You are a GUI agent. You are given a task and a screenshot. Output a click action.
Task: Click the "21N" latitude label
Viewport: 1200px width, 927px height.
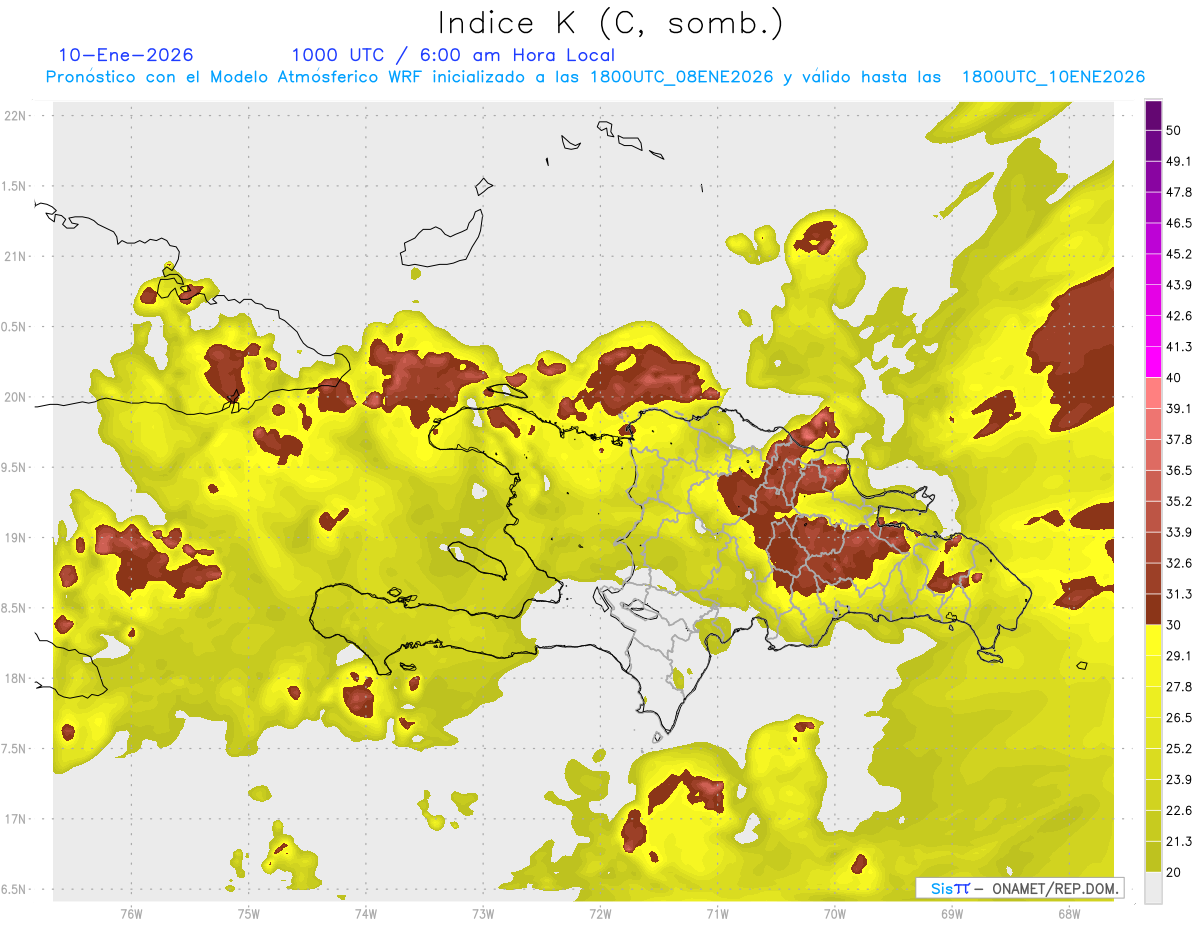click(x=17, y=257)
